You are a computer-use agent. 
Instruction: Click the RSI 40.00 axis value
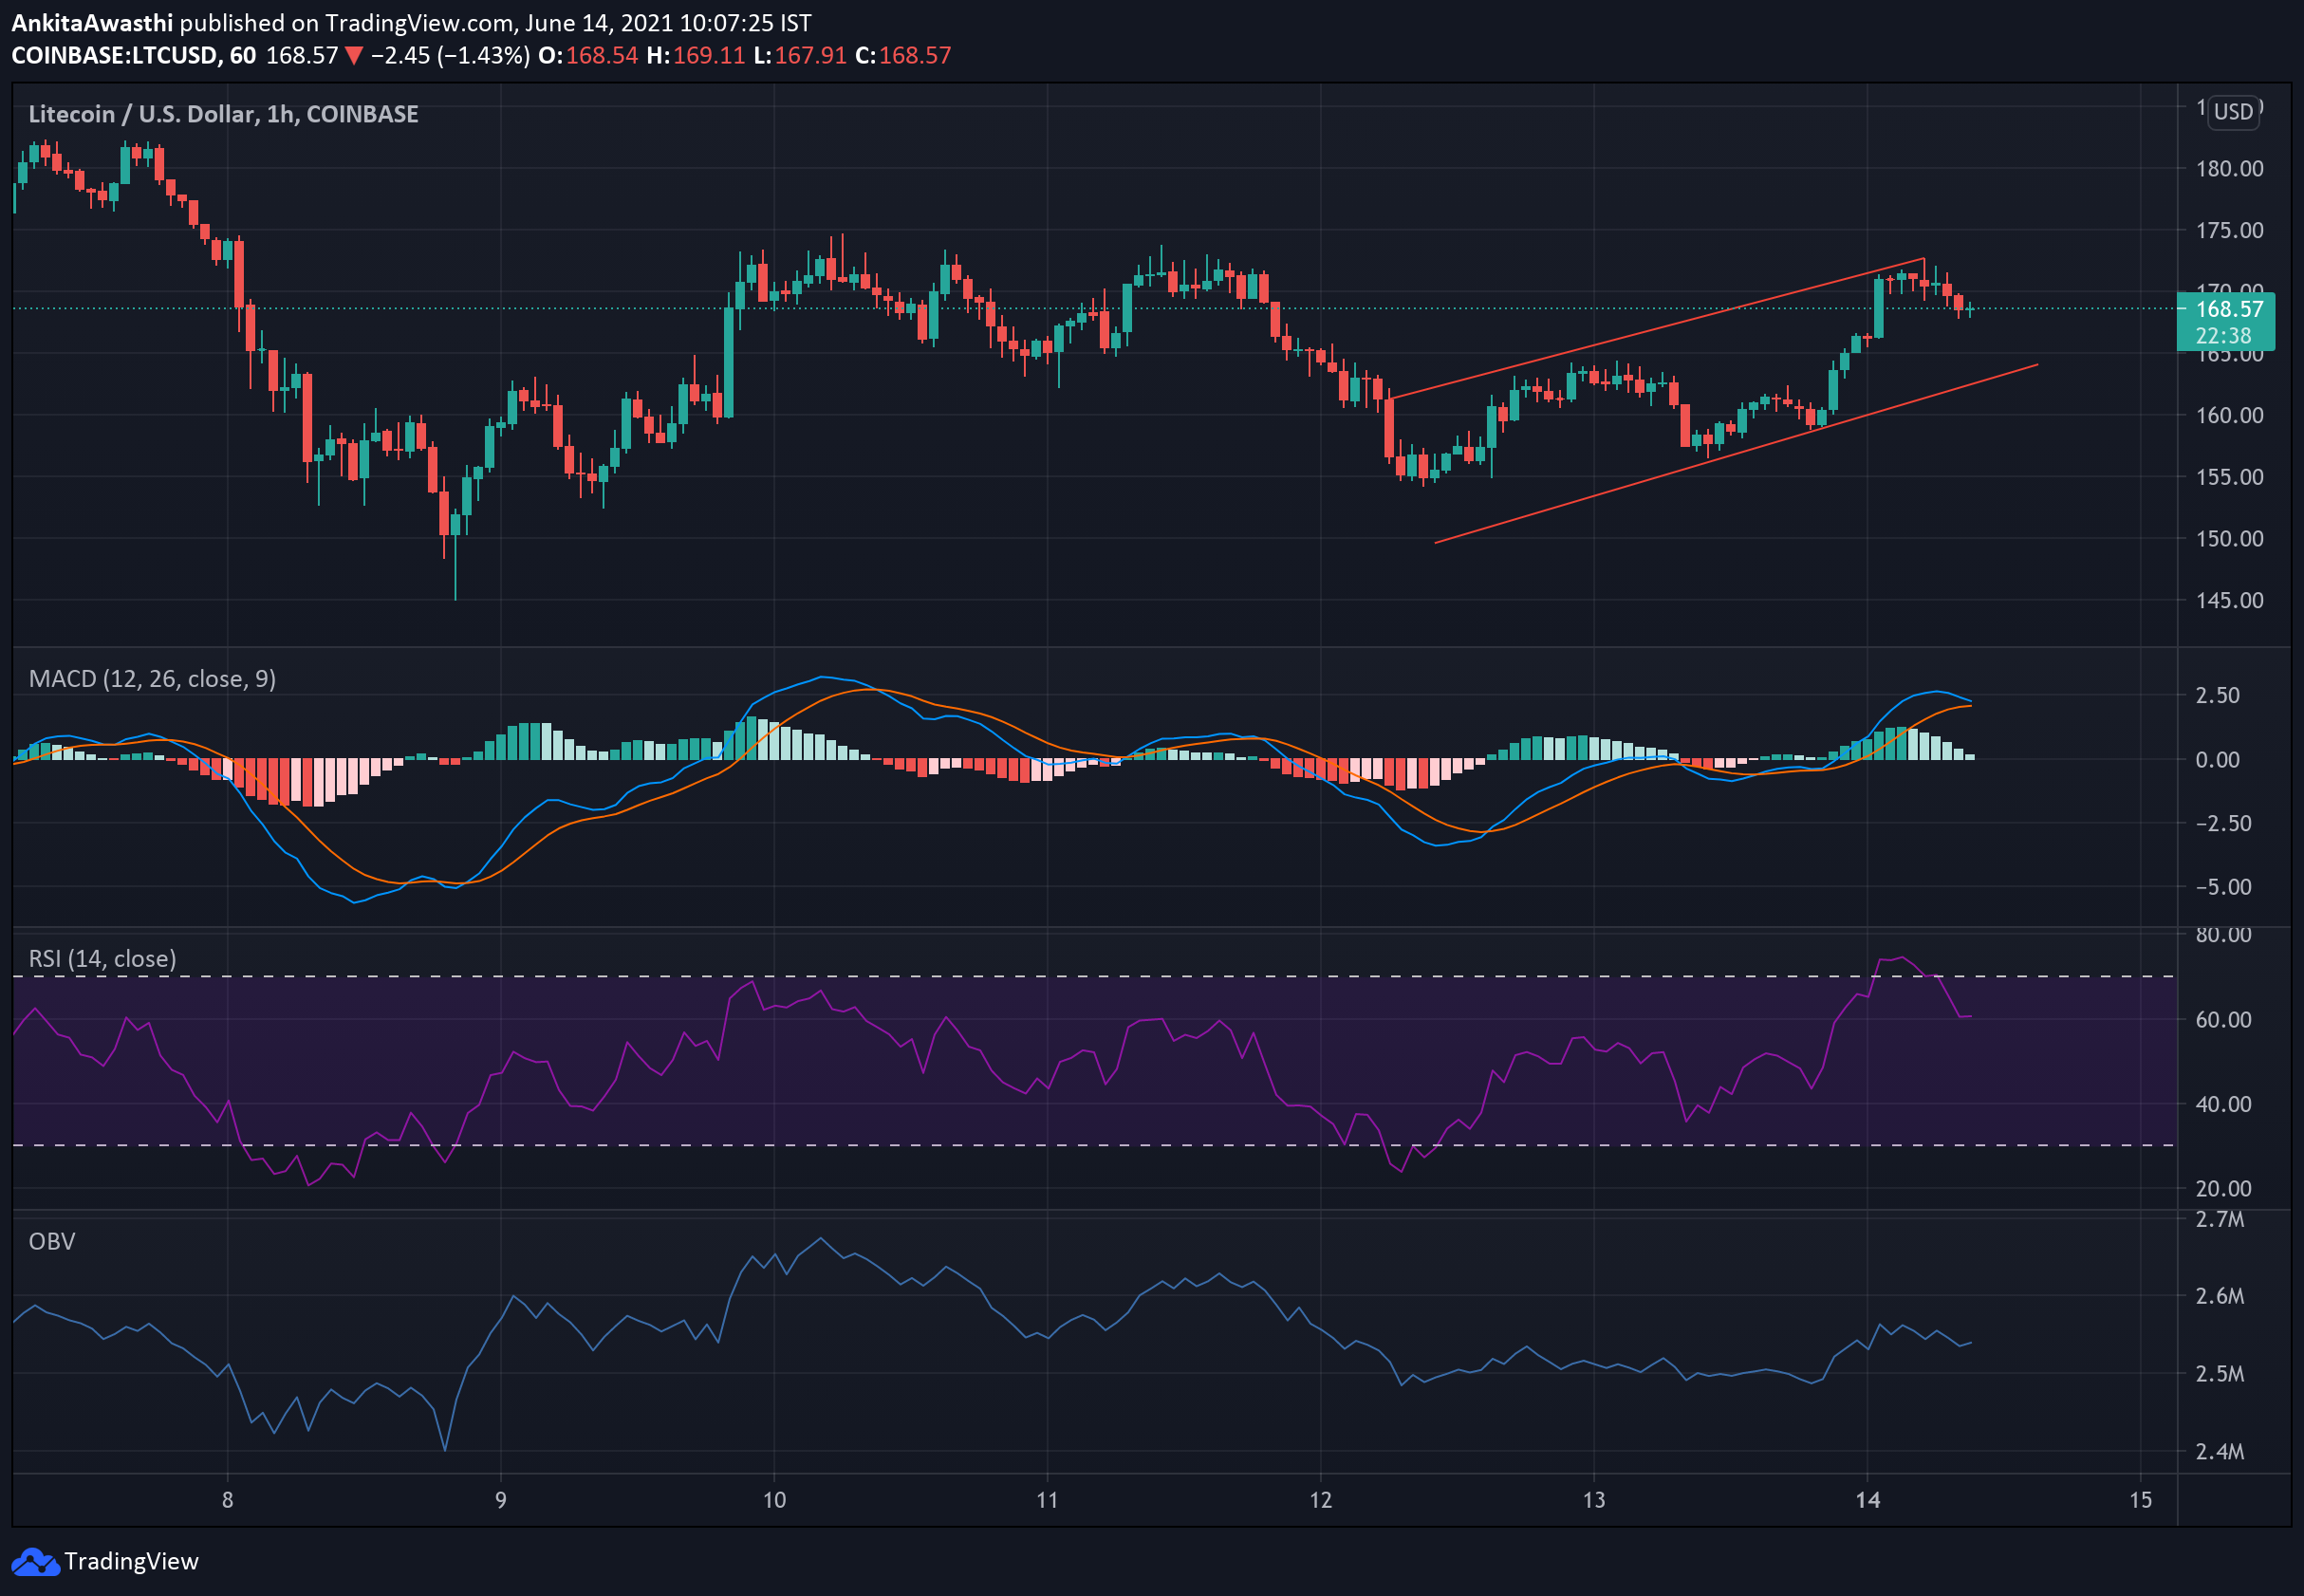(2223, 1104)
